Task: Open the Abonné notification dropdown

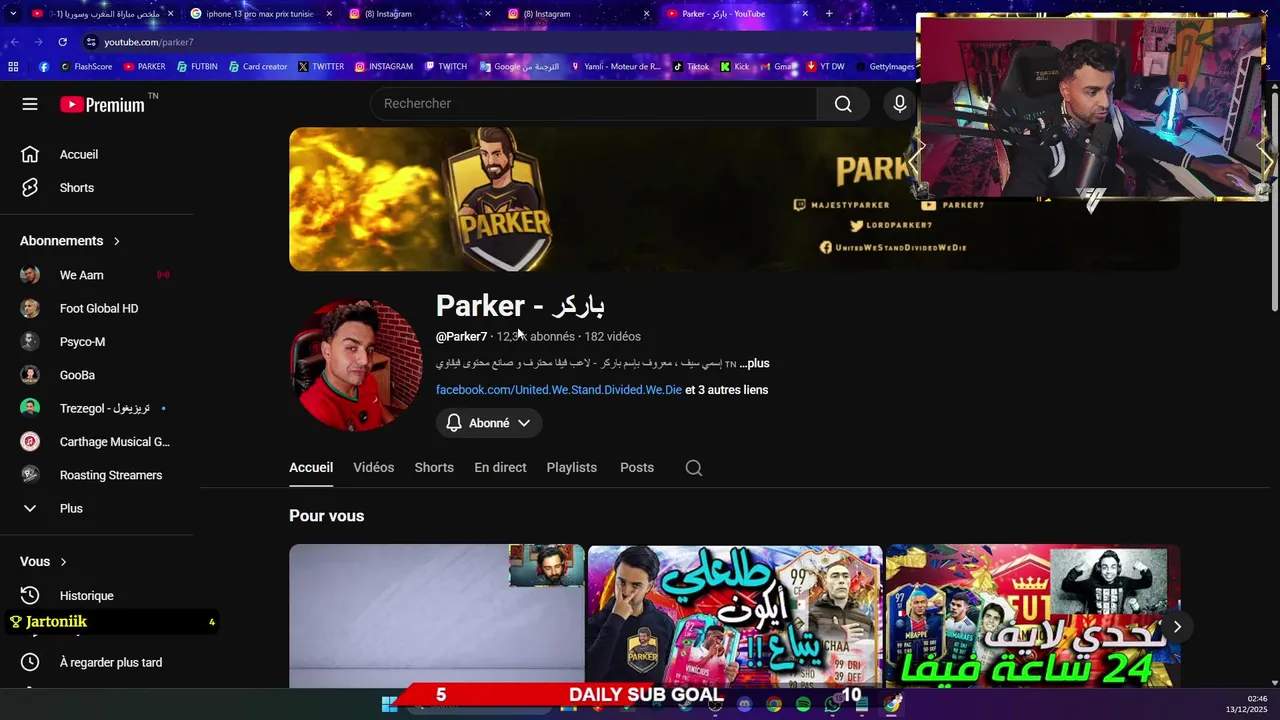Action: click(x=489, y=423)
